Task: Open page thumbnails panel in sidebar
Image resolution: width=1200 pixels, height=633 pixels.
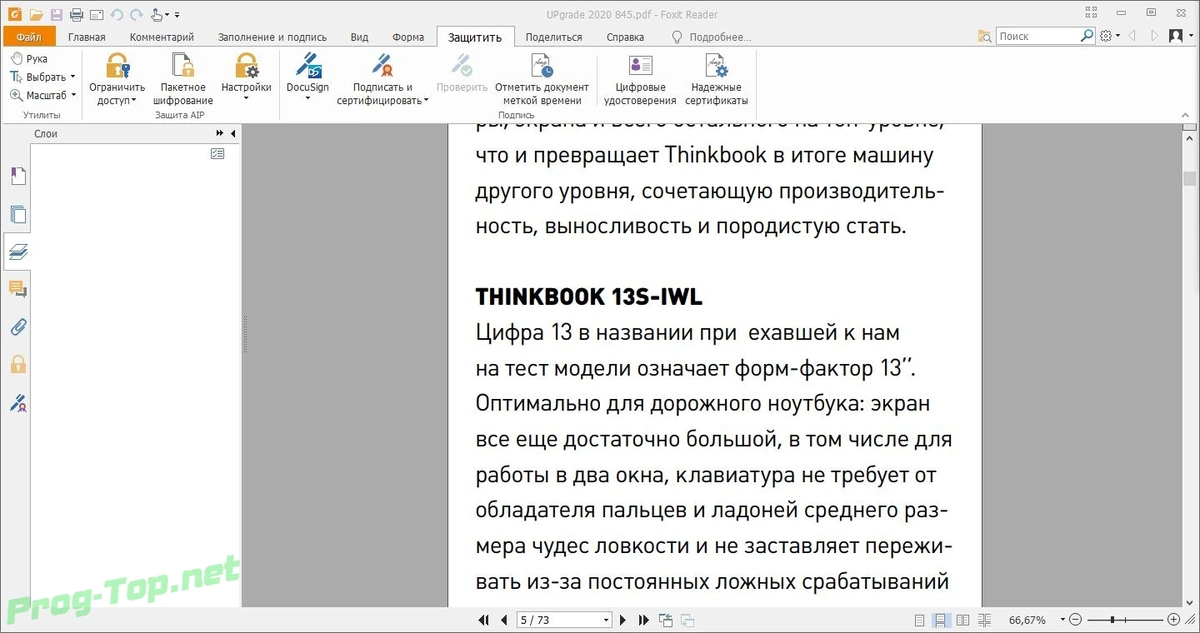Action: coord(18,214)
